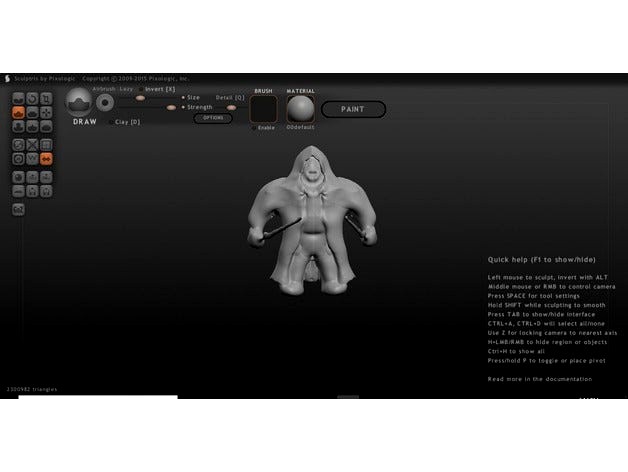Click the large DRAW brush preview

(78, 102)
